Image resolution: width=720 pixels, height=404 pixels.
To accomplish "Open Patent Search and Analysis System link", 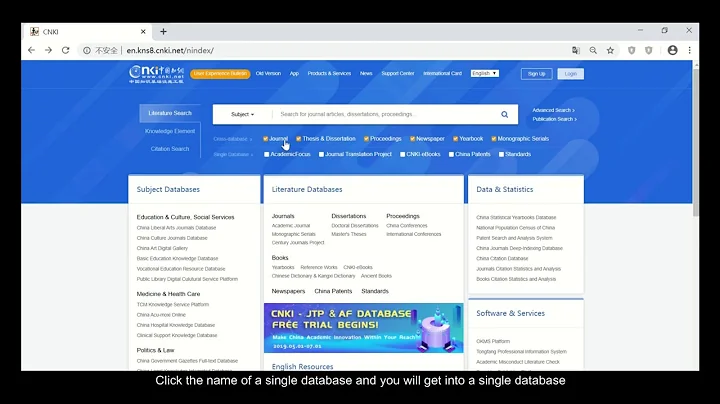I will coord(514,238).
